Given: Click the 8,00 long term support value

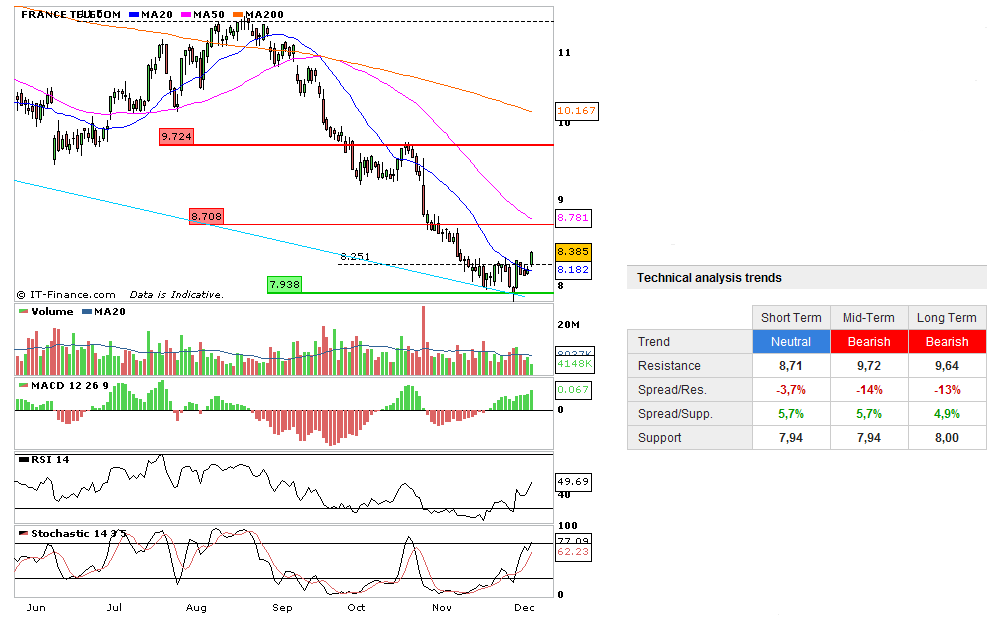Looking at the screenshot, I should [947, 438].
